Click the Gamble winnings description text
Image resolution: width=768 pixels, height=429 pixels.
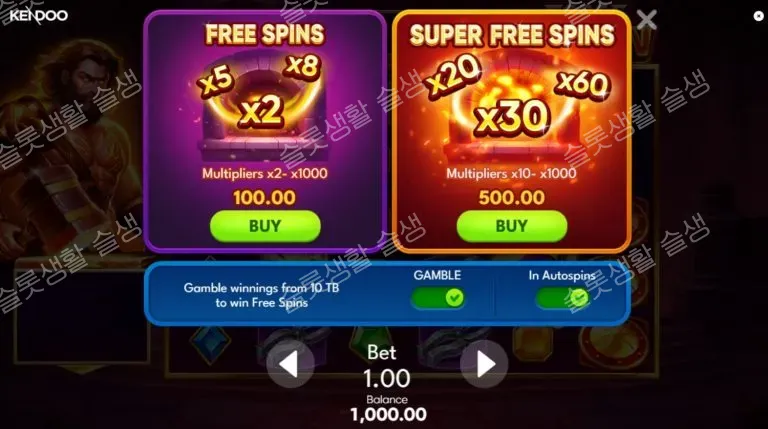(262, 295)
